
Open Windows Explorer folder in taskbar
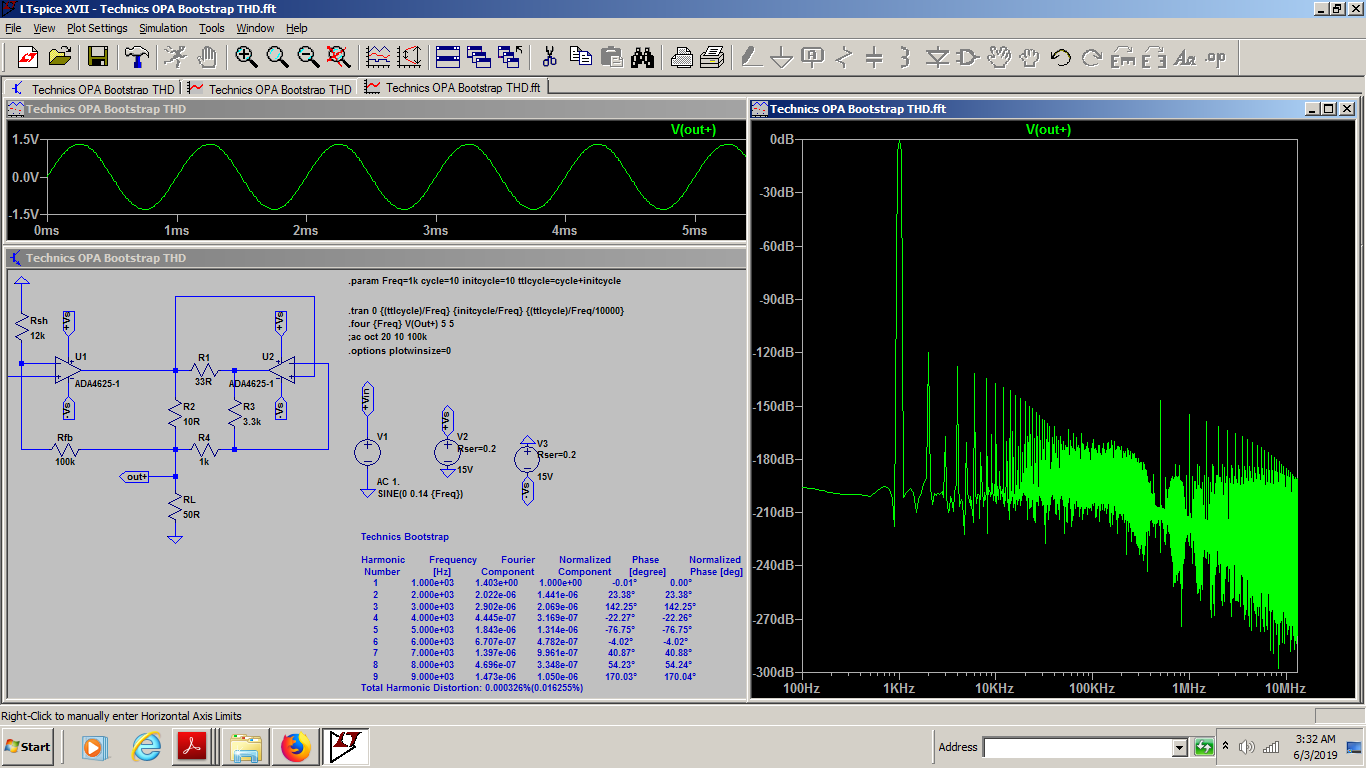245,747
